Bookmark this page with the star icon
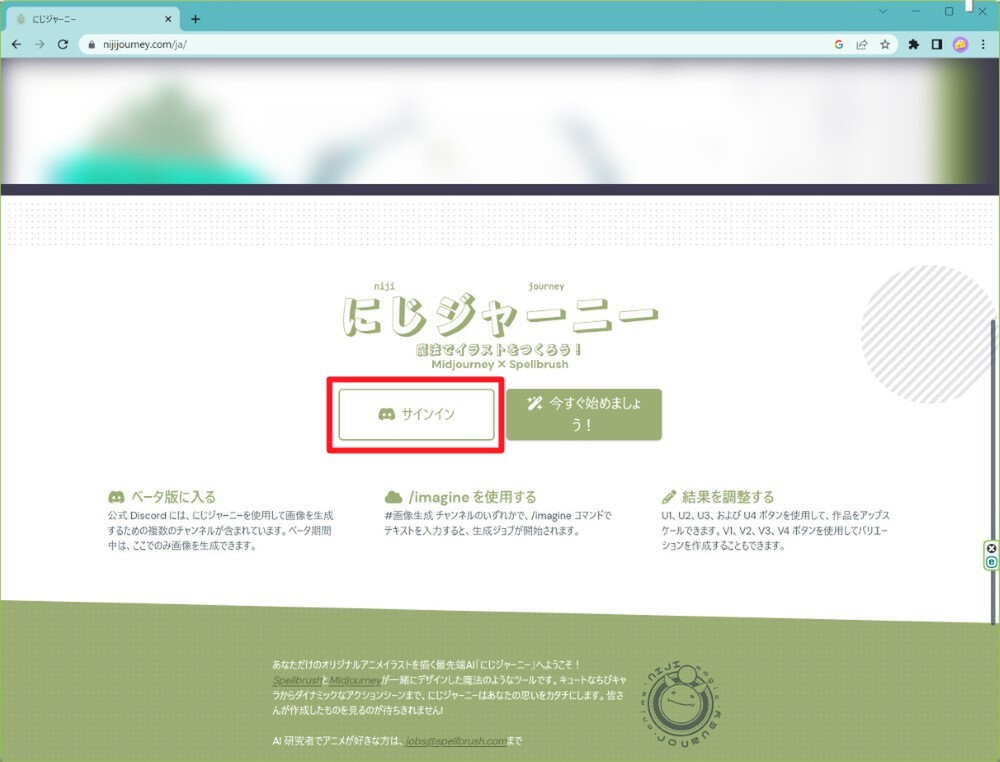1000x762 pixels. coord(885,45)
